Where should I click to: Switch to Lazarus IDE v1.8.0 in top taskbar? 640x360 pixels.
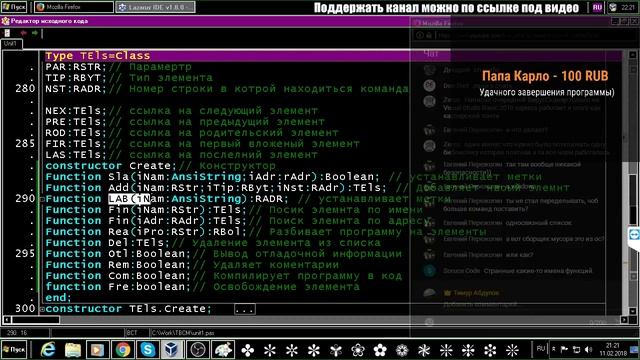[156, 7]
